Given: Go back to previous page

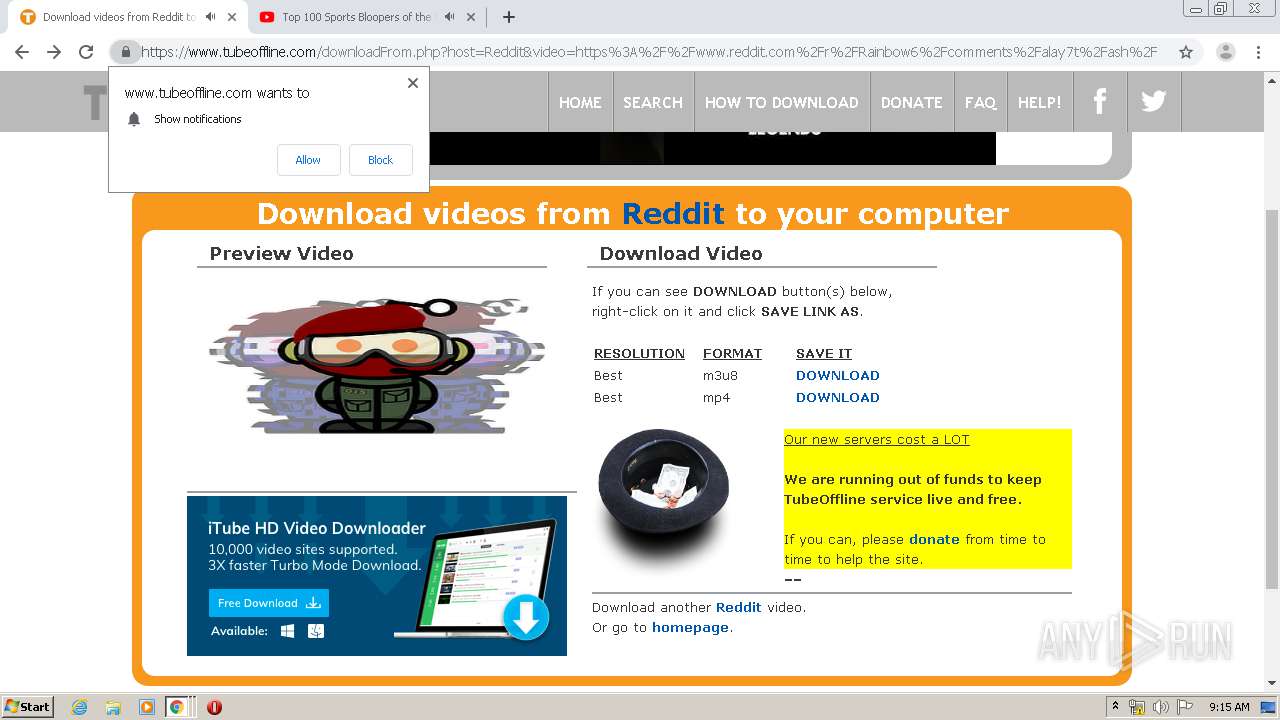Looking at the screenshot, I should (22, 52).
